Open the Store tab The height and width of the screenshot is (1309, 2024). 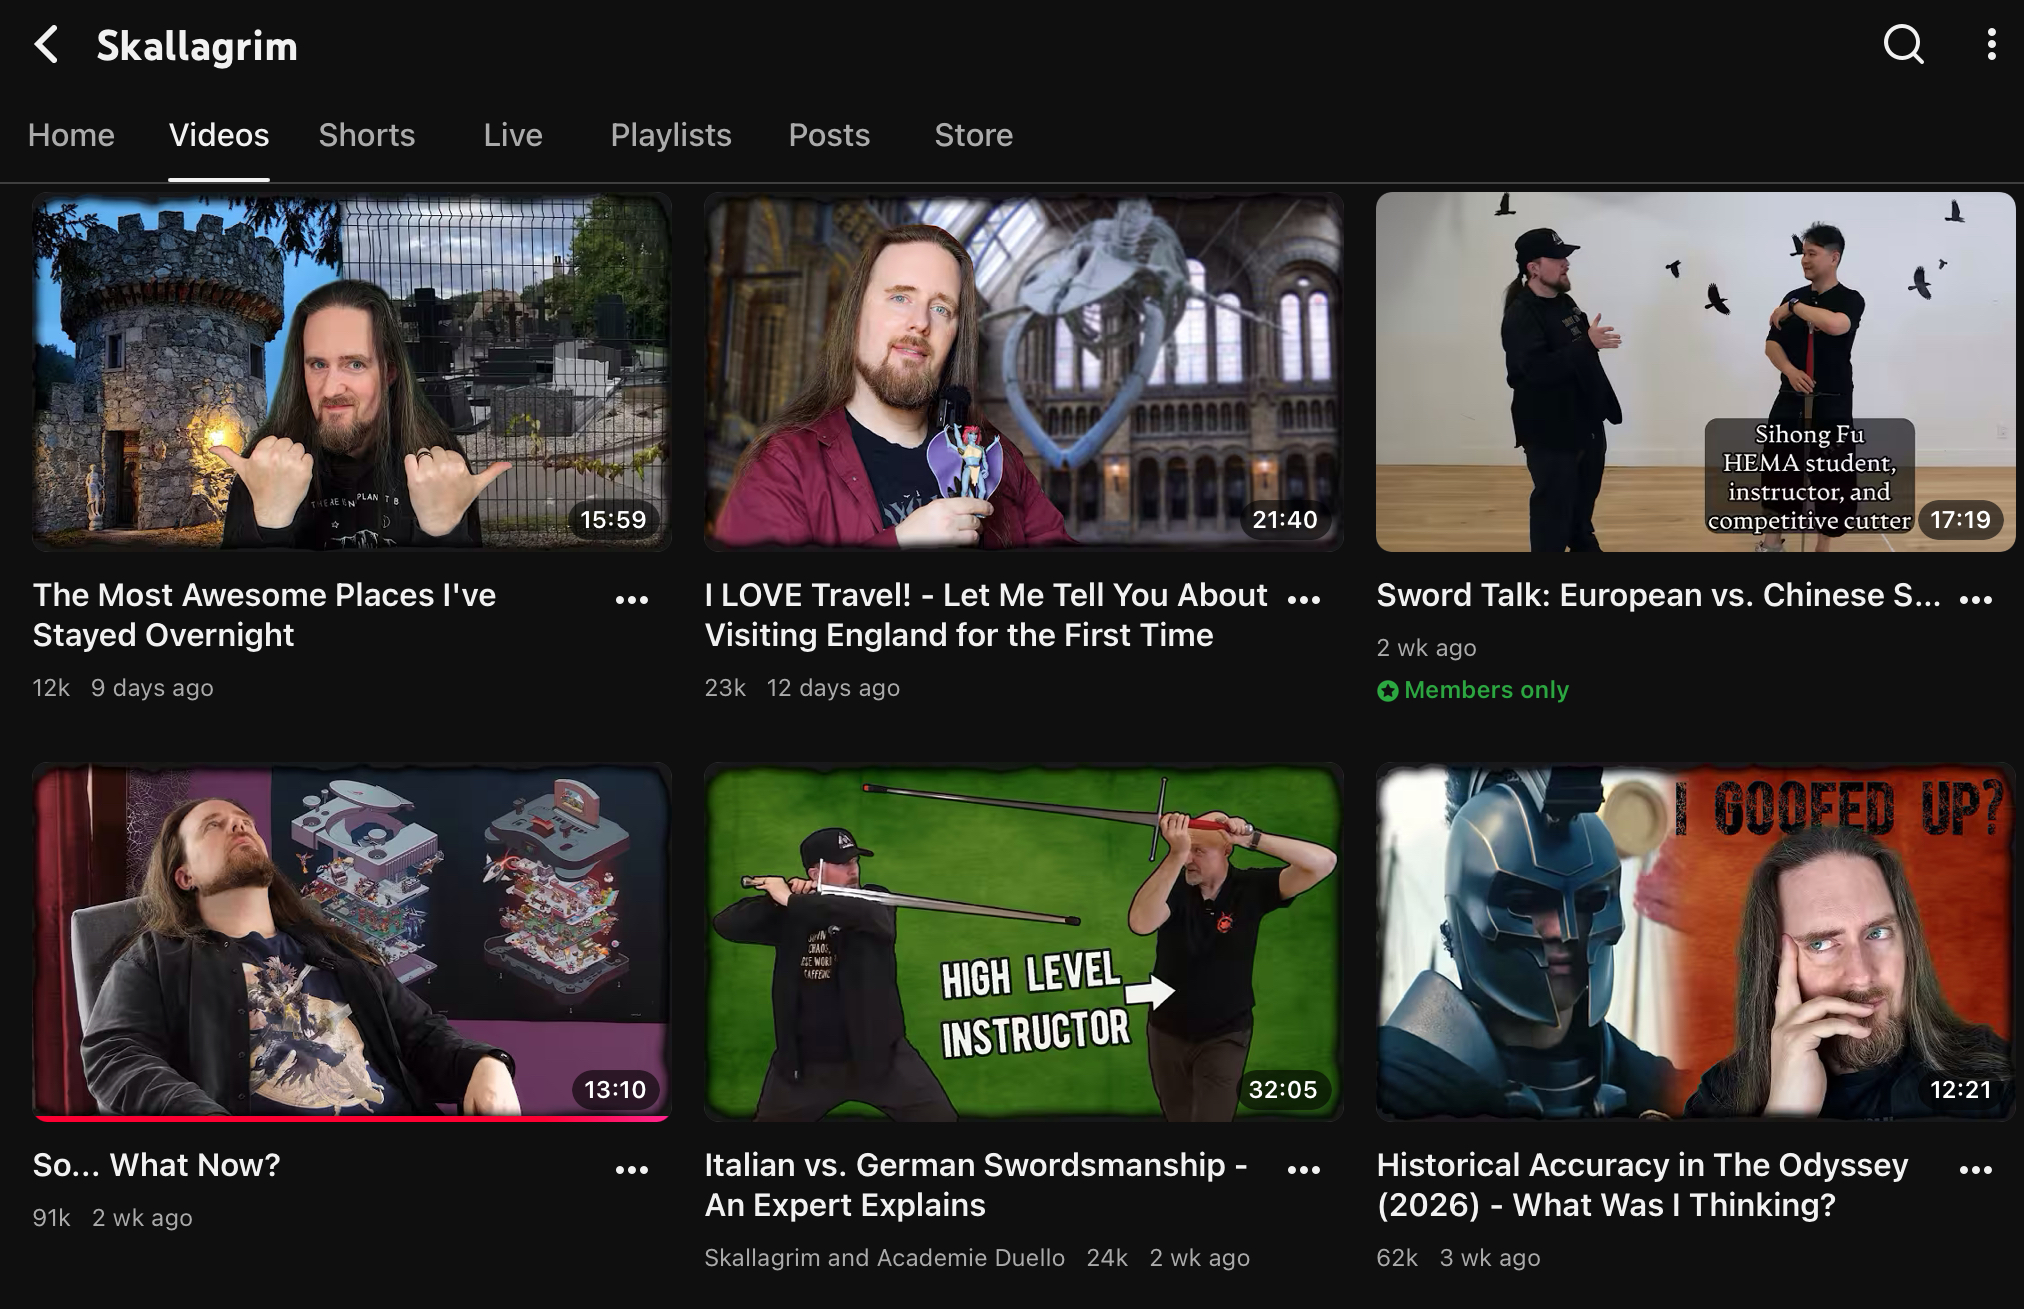coord(974,135)
